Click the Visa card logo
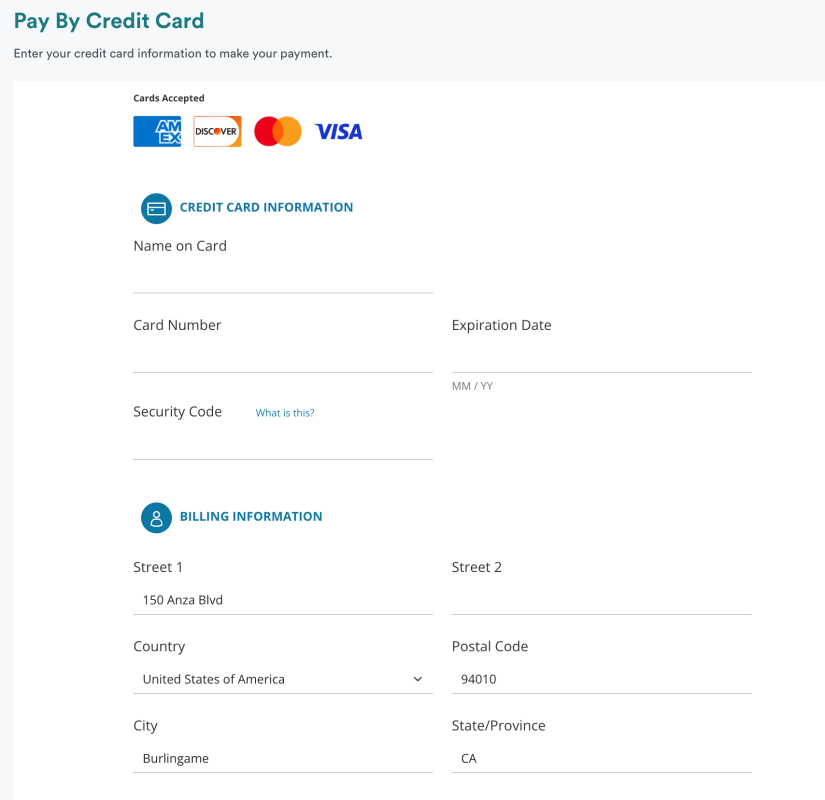The height and width of the screenshot is (800, 825). (x=338, y=132)
